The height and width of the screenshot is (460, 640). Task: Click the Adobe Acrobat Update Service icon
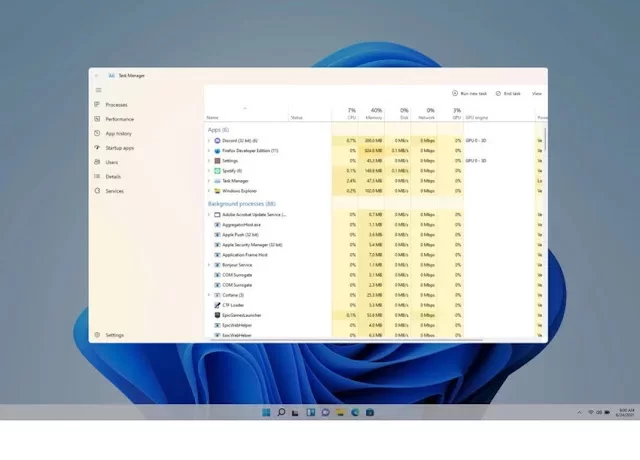click(x=217, y=215)
